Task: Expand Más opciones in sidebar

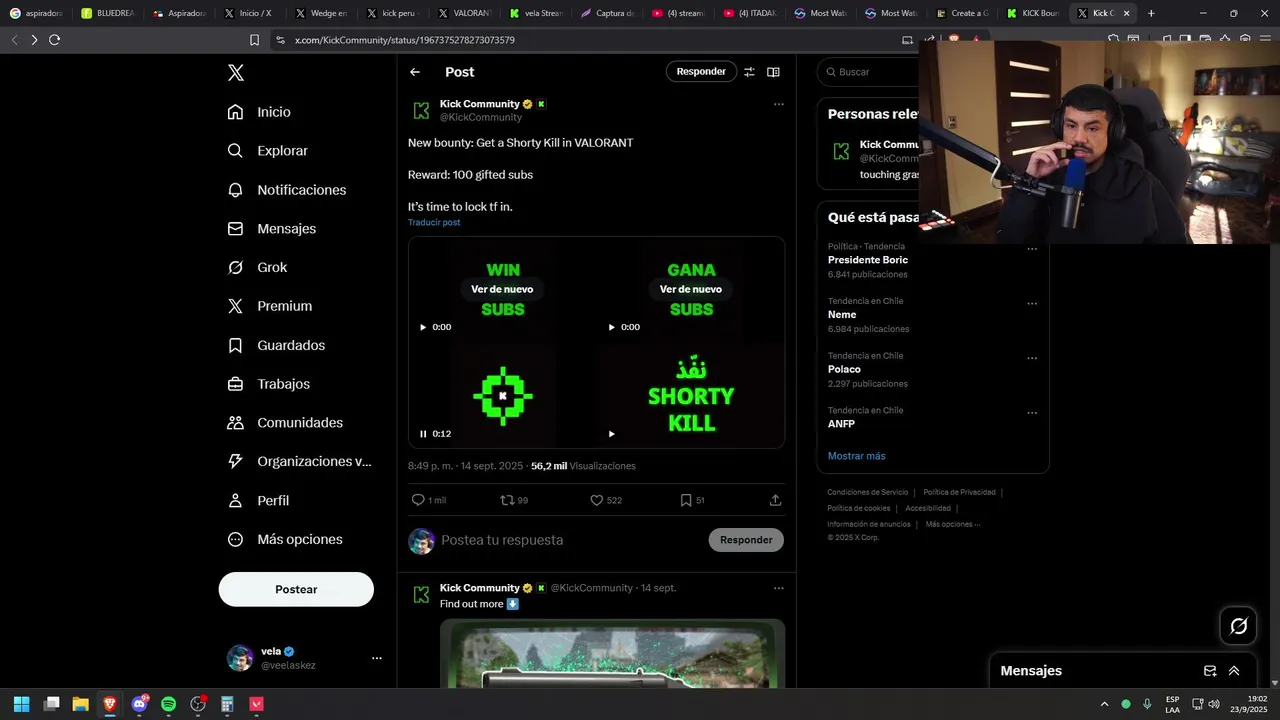Action: (285, 539)
